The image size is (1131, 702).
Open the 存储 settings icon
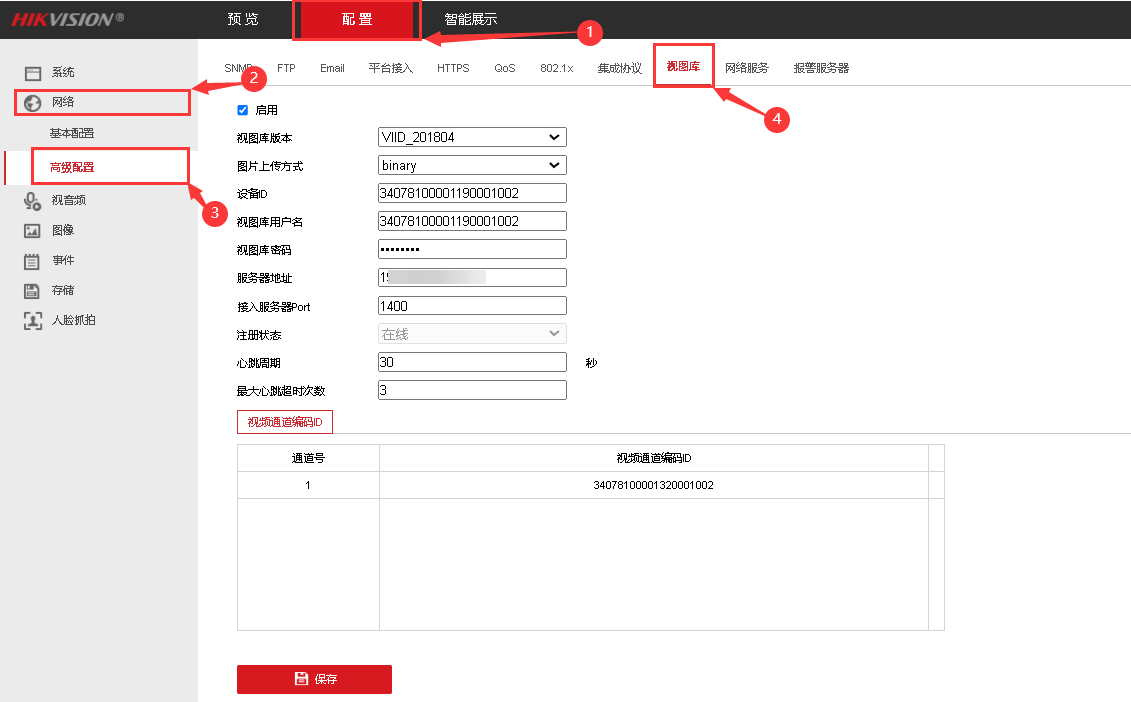coord(35,290)
